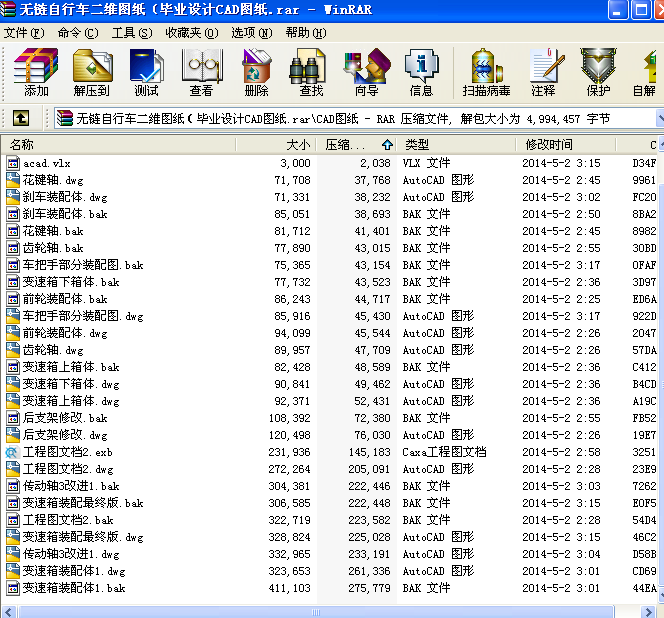Open the 查看 (View) file tool

[201, 72]
